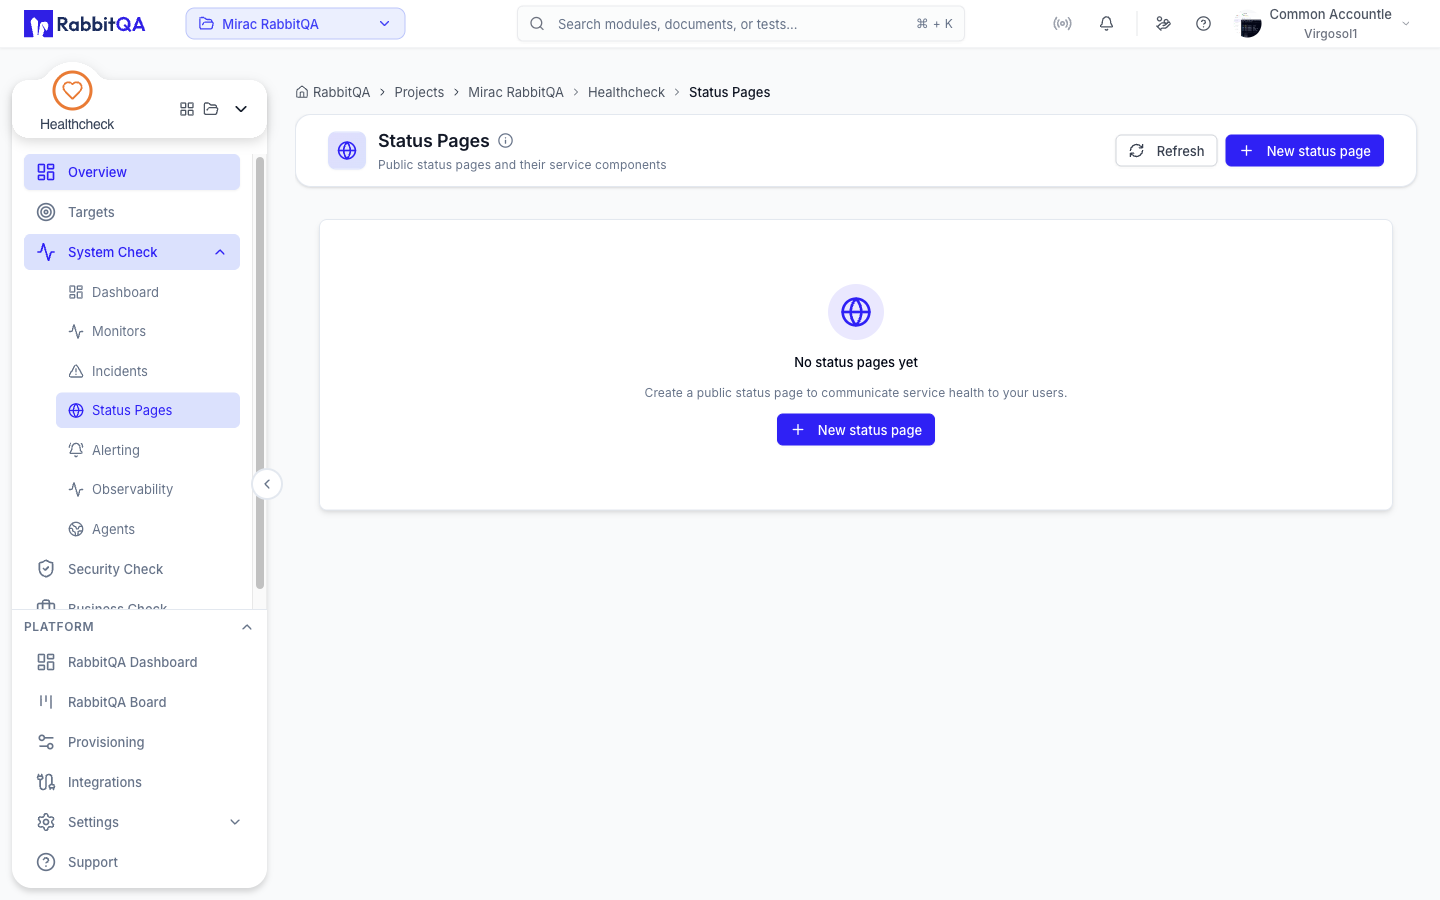Click the globe icon in empty state

(x=856, y=312)
